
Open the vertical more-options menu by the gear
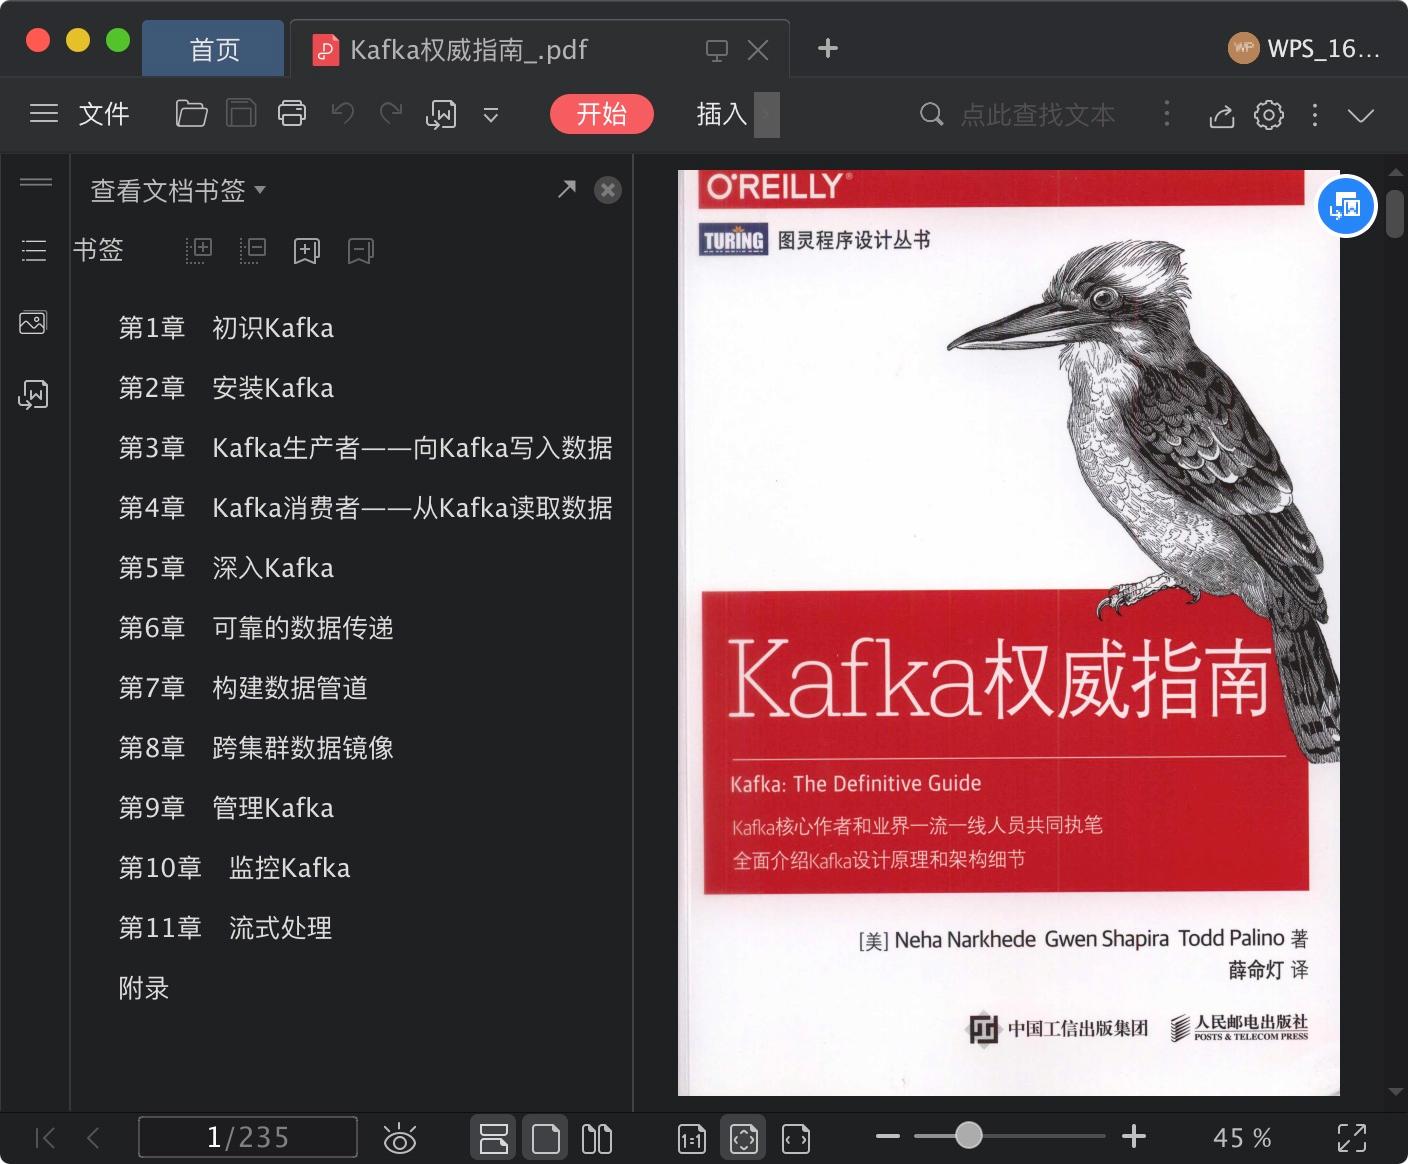(1315, 115)
